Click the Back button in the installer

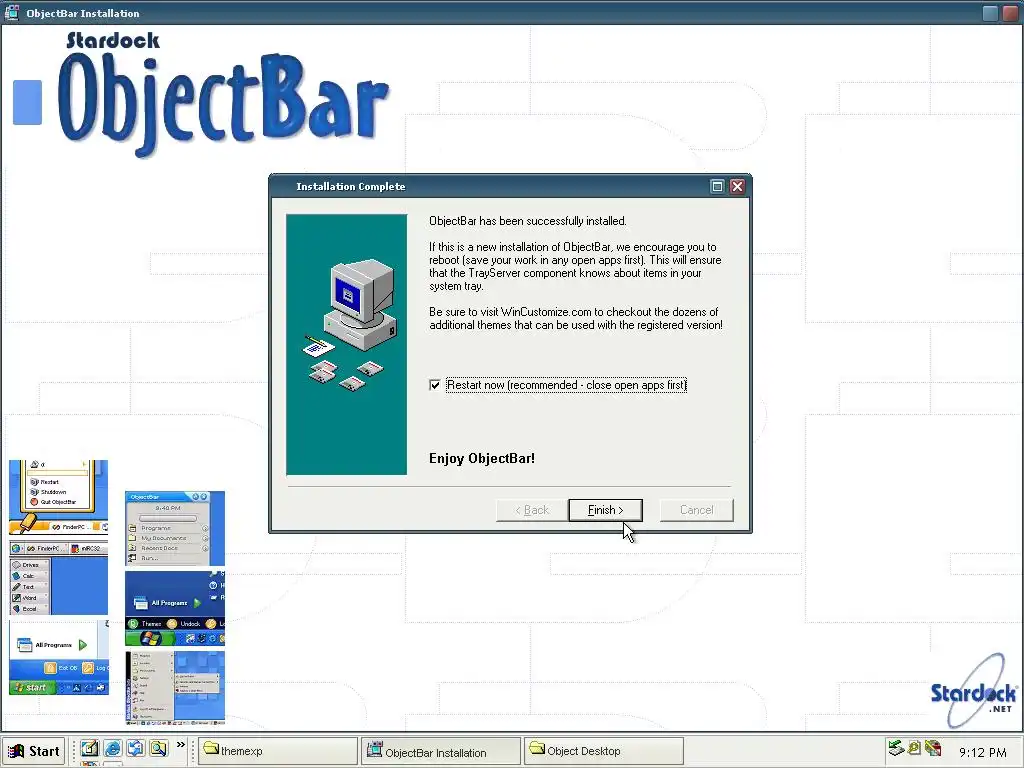tap(532, 510)
